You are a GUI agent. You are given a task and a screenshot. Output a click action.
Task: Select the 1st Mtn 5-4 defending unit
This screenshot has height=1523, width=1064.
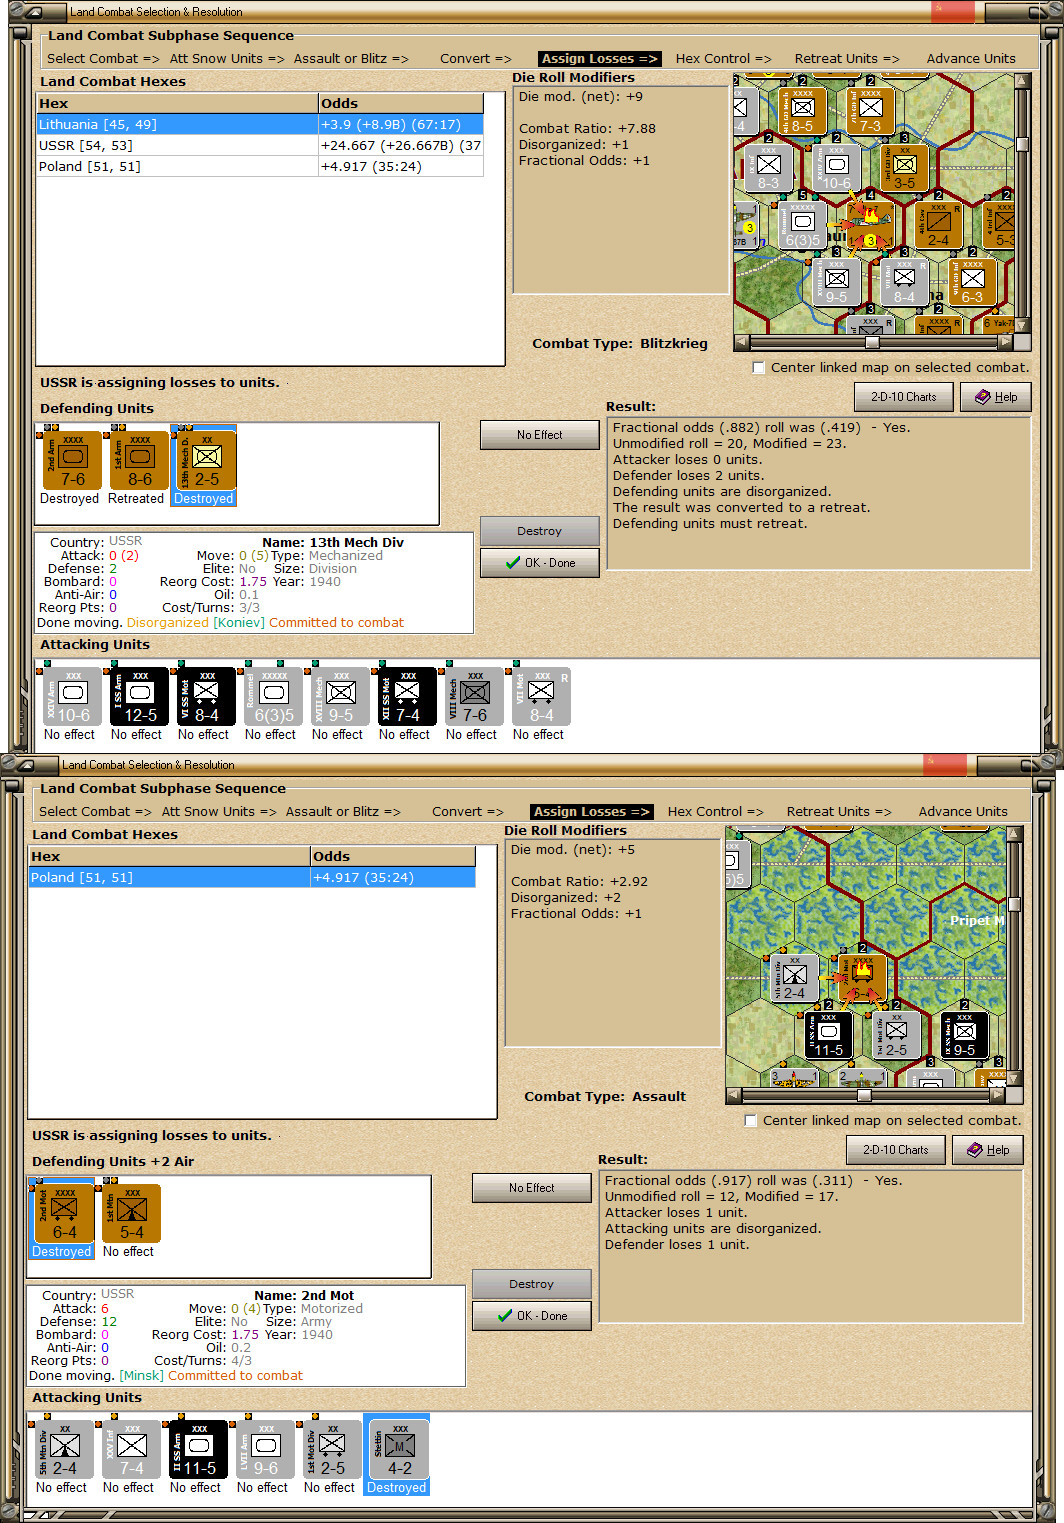(x=129, y=1213)
